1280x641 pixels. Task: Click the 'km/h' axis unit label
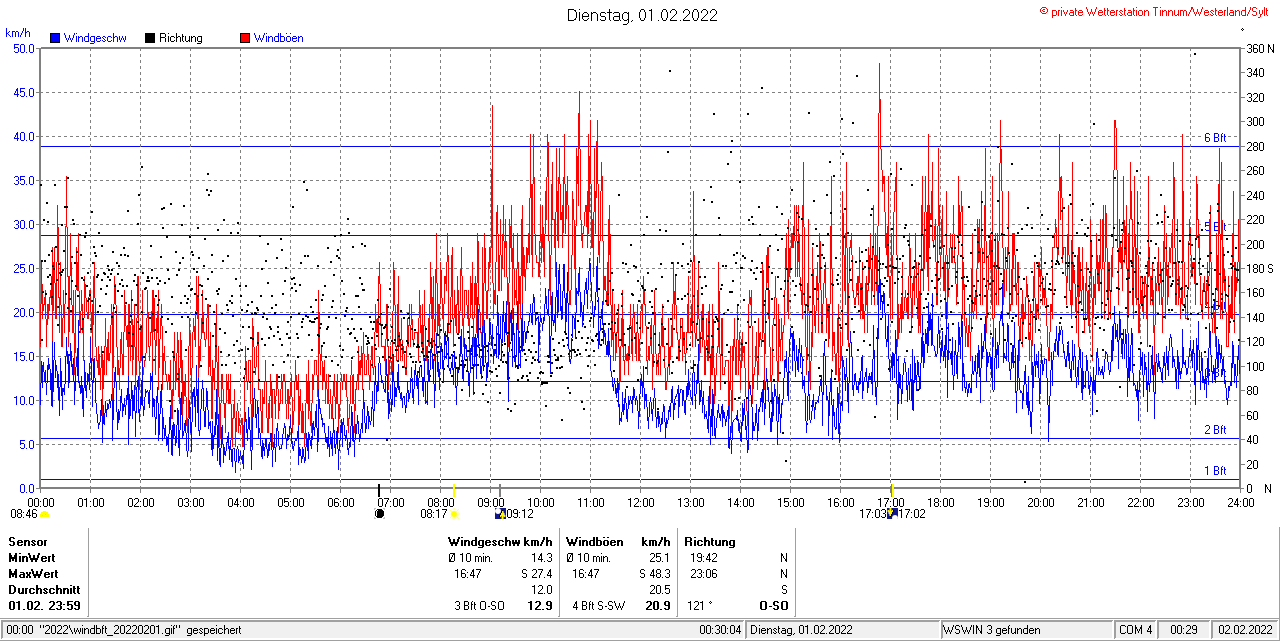click(x=17, y=33)
